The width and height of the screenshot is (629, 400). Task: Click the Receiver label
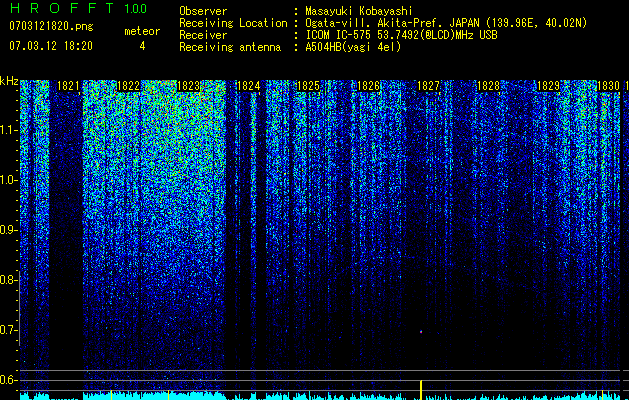tap(203, 35)
